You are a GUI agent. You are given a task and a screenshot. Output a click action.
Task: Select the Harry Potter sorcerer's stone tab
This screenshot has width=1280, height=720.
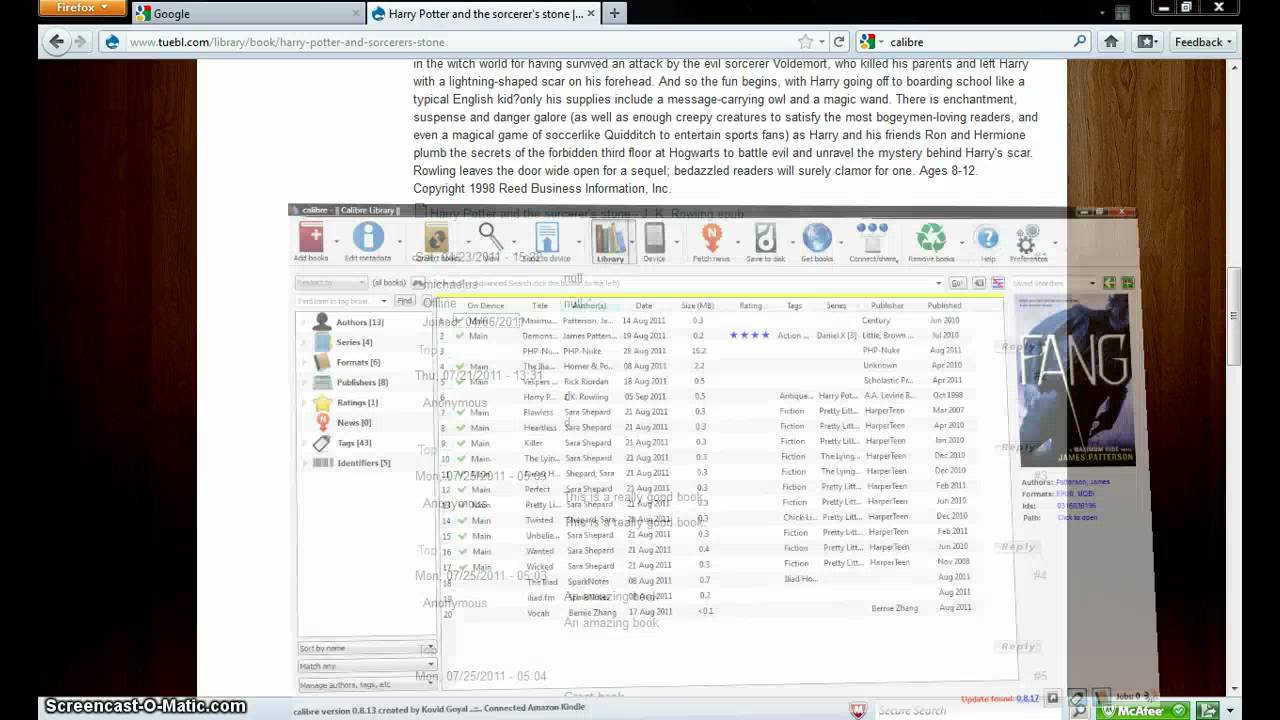coord(484,14)
